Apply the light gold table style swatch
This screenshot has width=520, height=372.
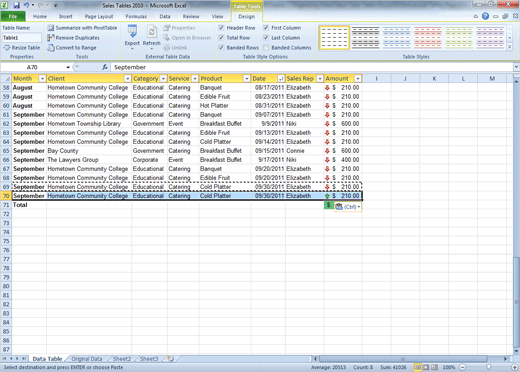tap(334, 38)
